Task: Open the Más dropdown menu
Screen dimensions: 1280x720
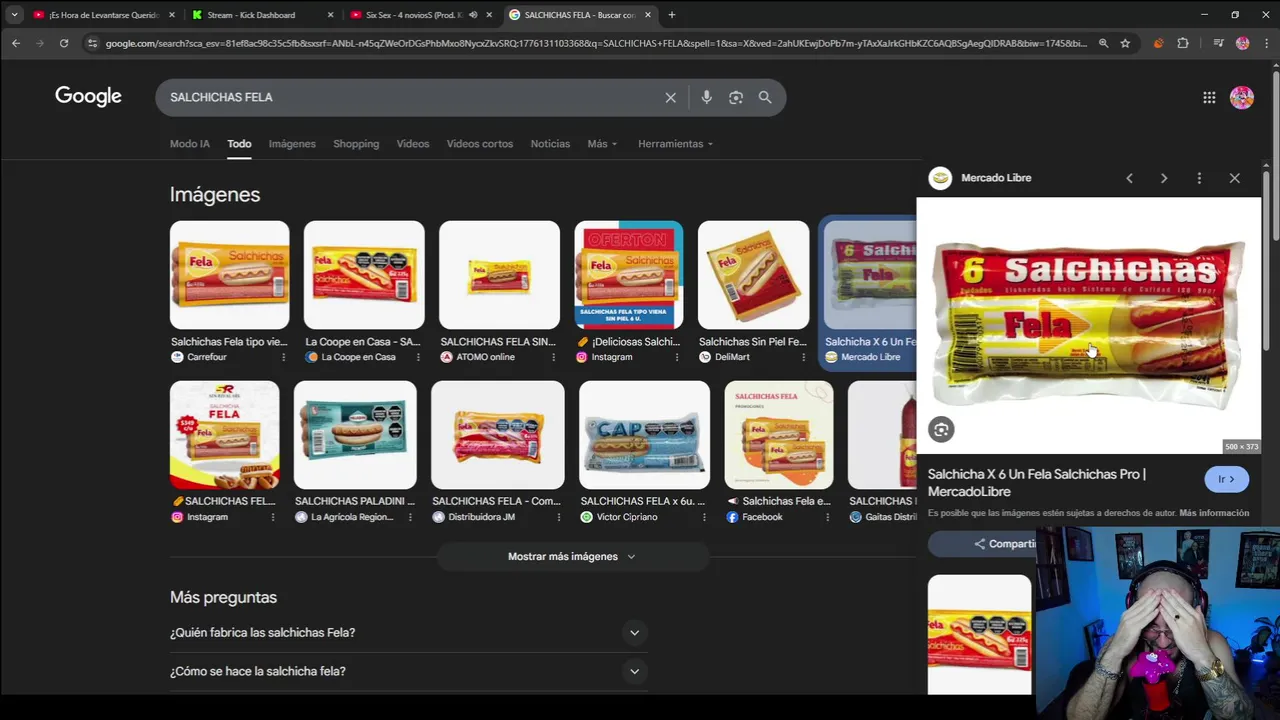Action: pos(602,144)
